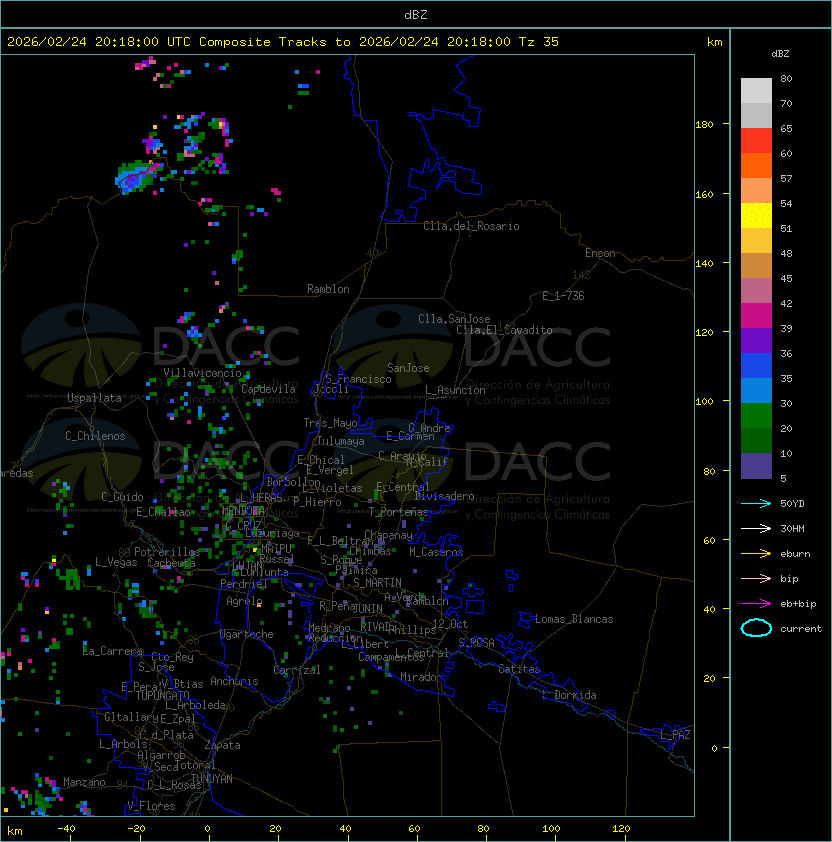Click the yellow eburn arrow icon
The width and height of the screenshot is (832, 842).
click(756, 553)
